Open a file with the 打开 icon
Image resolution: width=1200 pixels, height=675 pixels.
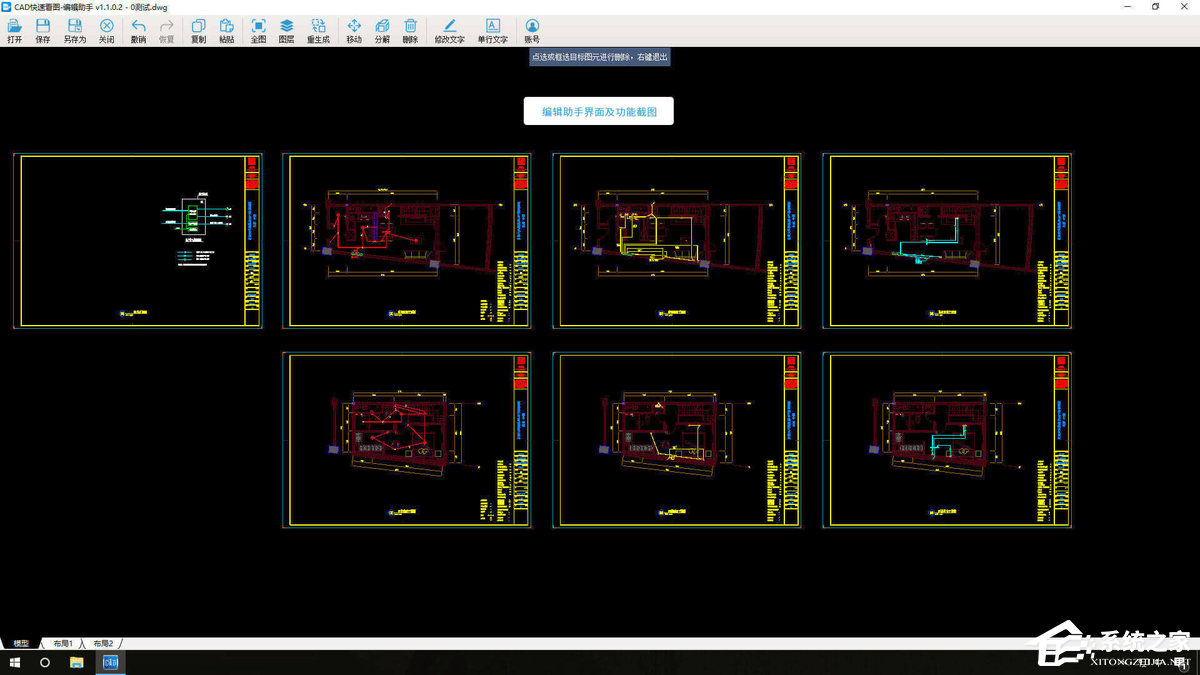(14, 31)
